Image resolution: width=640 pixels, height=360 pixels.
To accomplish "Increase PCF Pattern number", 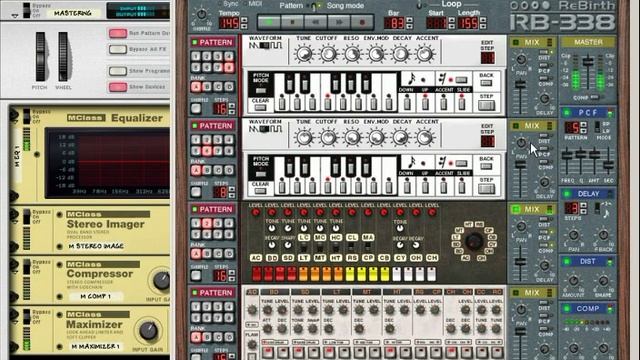I will click(584, 125).
